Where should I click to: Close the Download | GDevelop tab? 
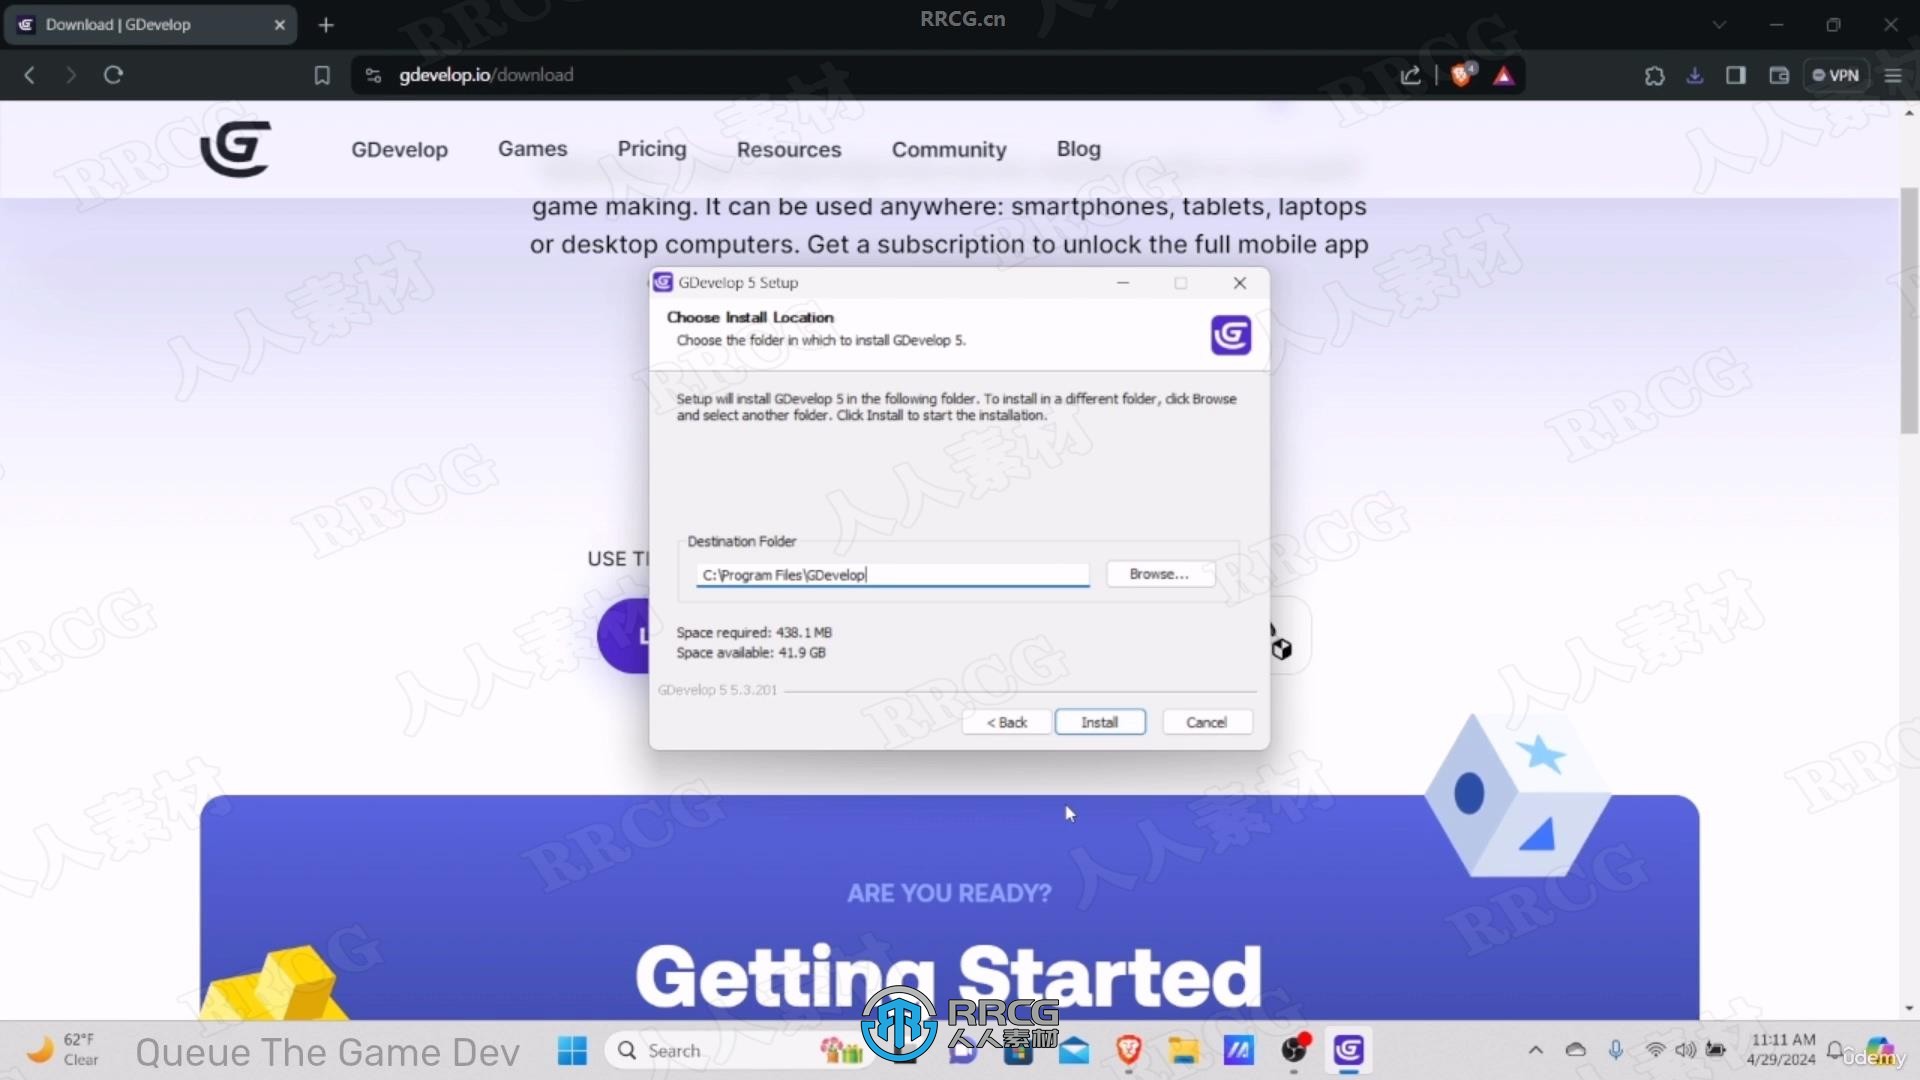(x=280, y=25)
